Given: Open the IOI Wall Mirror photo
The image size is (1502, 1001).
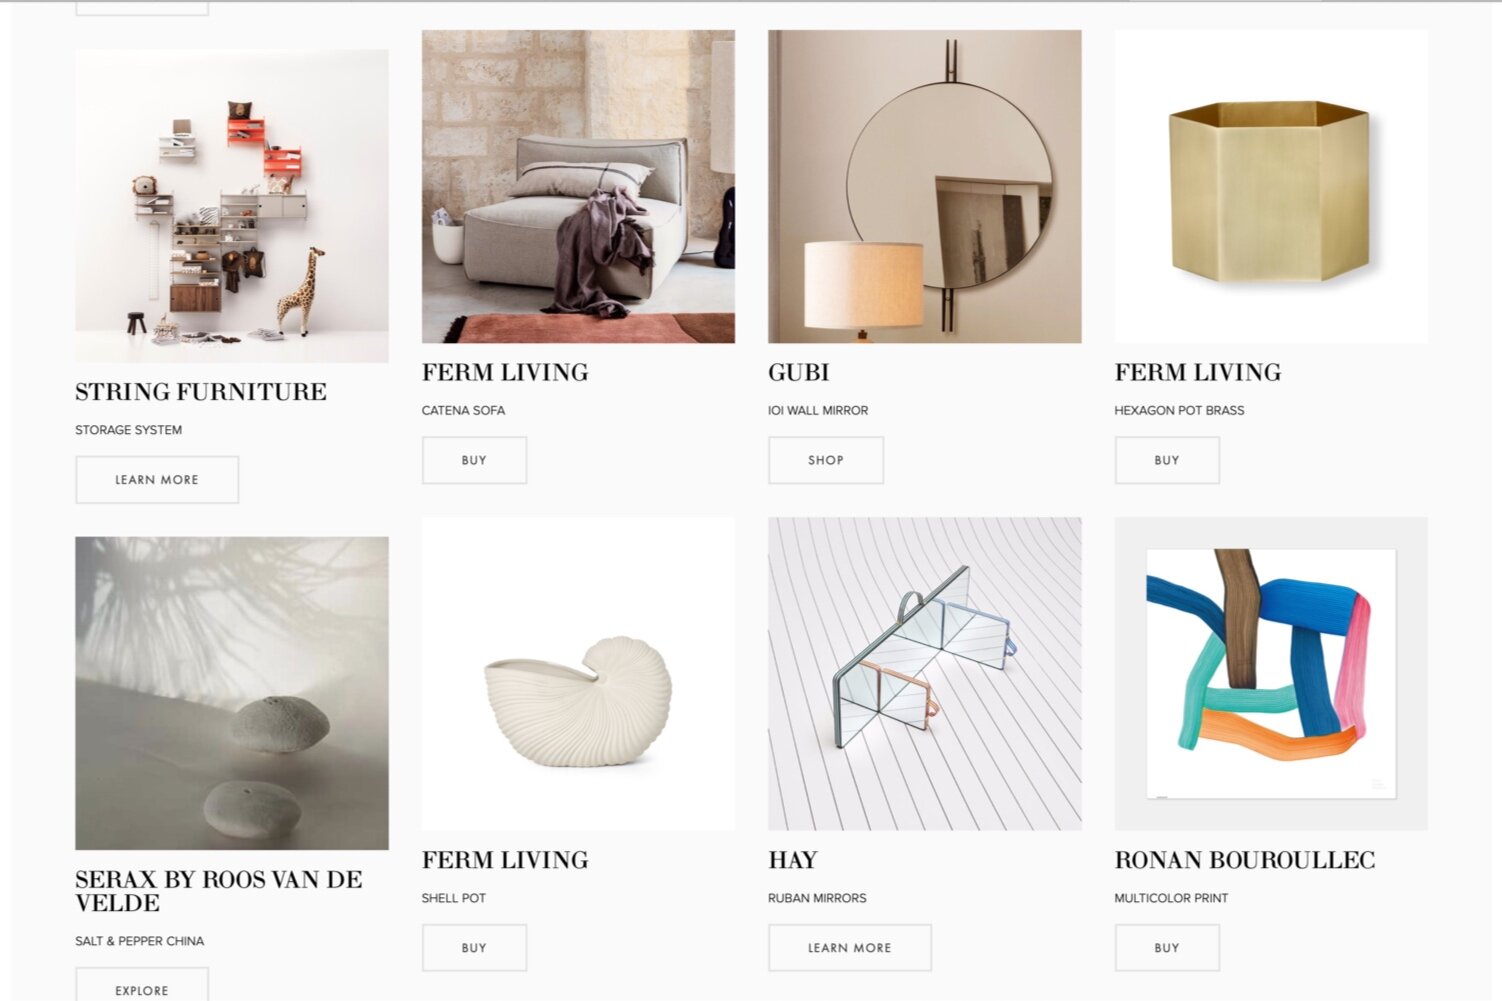Looking at the screenshot, I should [925, 187].
